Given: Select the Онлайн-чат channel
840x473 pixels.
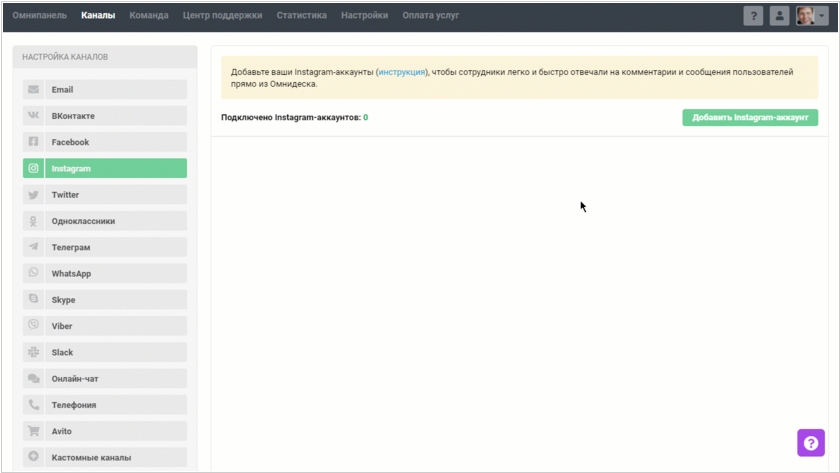Looking at the screenshot, I should coord(105,378).
